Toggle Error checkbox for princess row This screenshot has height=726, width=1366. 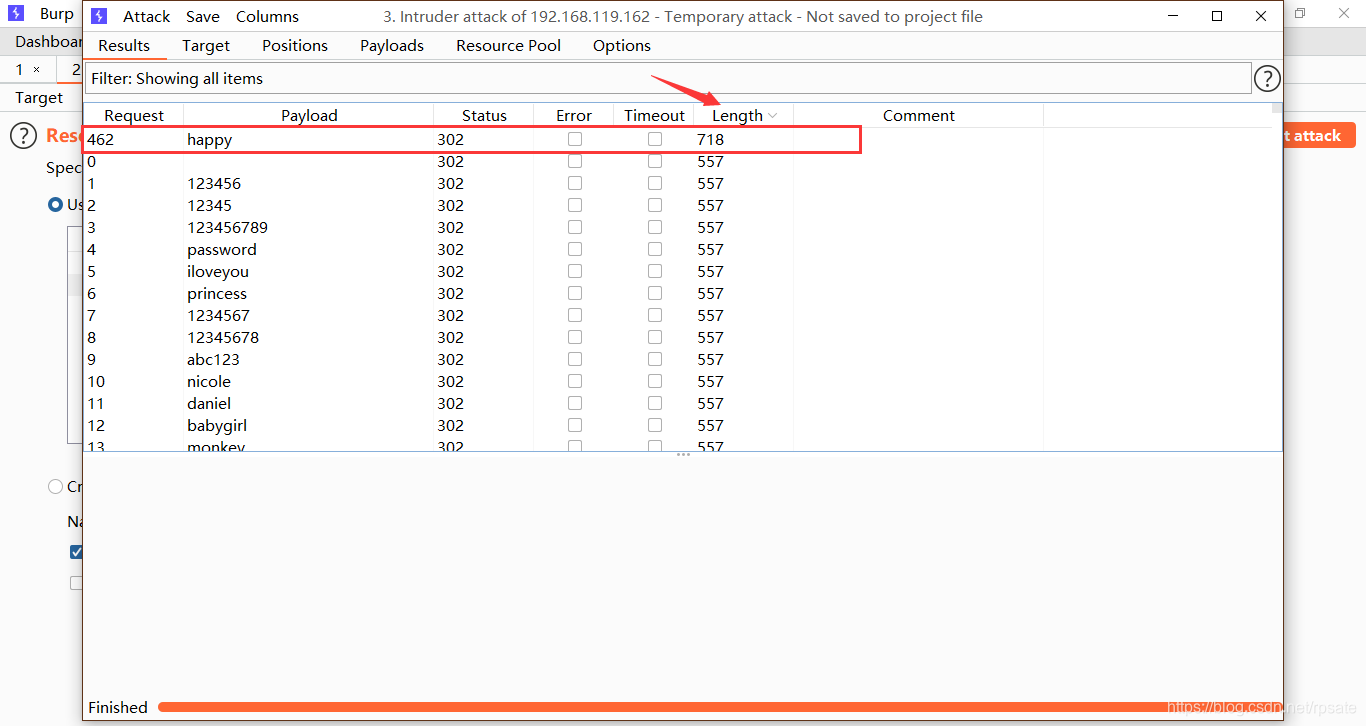(x=575, y=293)
